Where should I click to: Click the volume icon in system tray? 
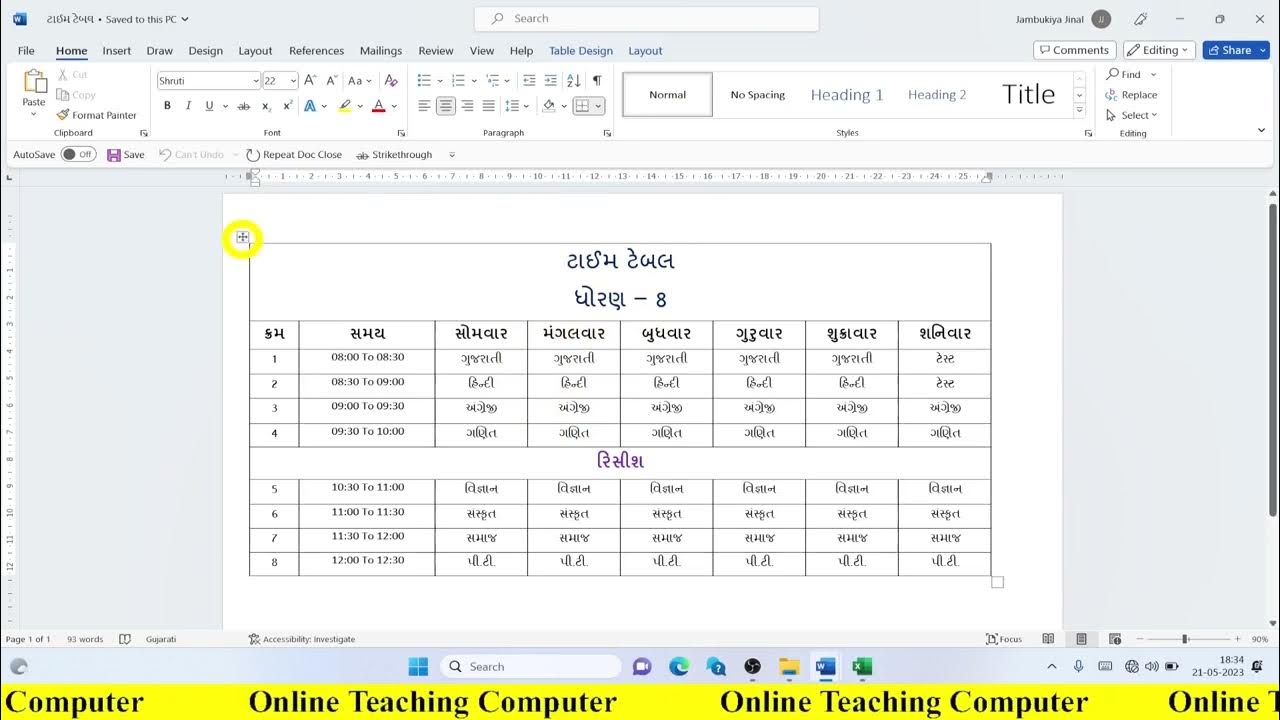click(x=1151, y=666)
